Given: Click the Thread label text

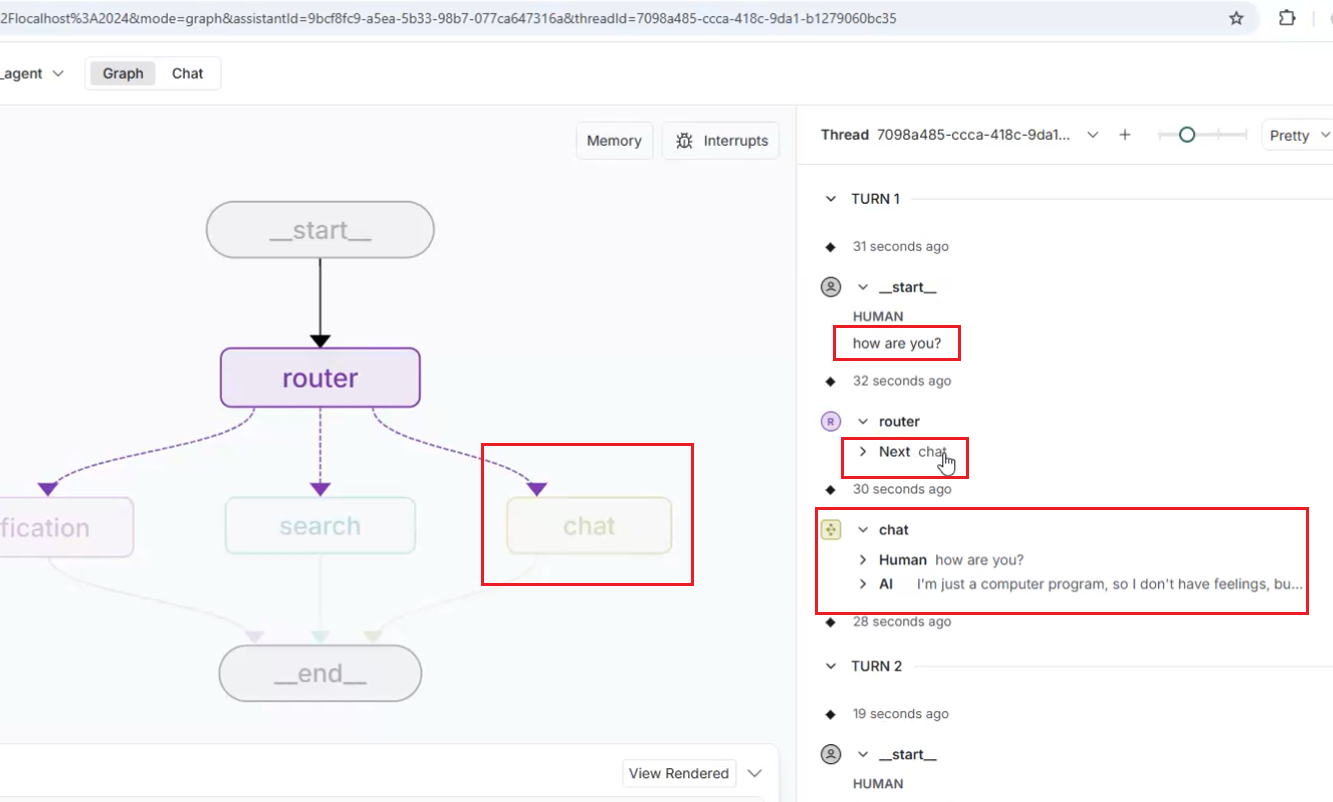Looking at the screenshot, I should click(x=845, y=135).
